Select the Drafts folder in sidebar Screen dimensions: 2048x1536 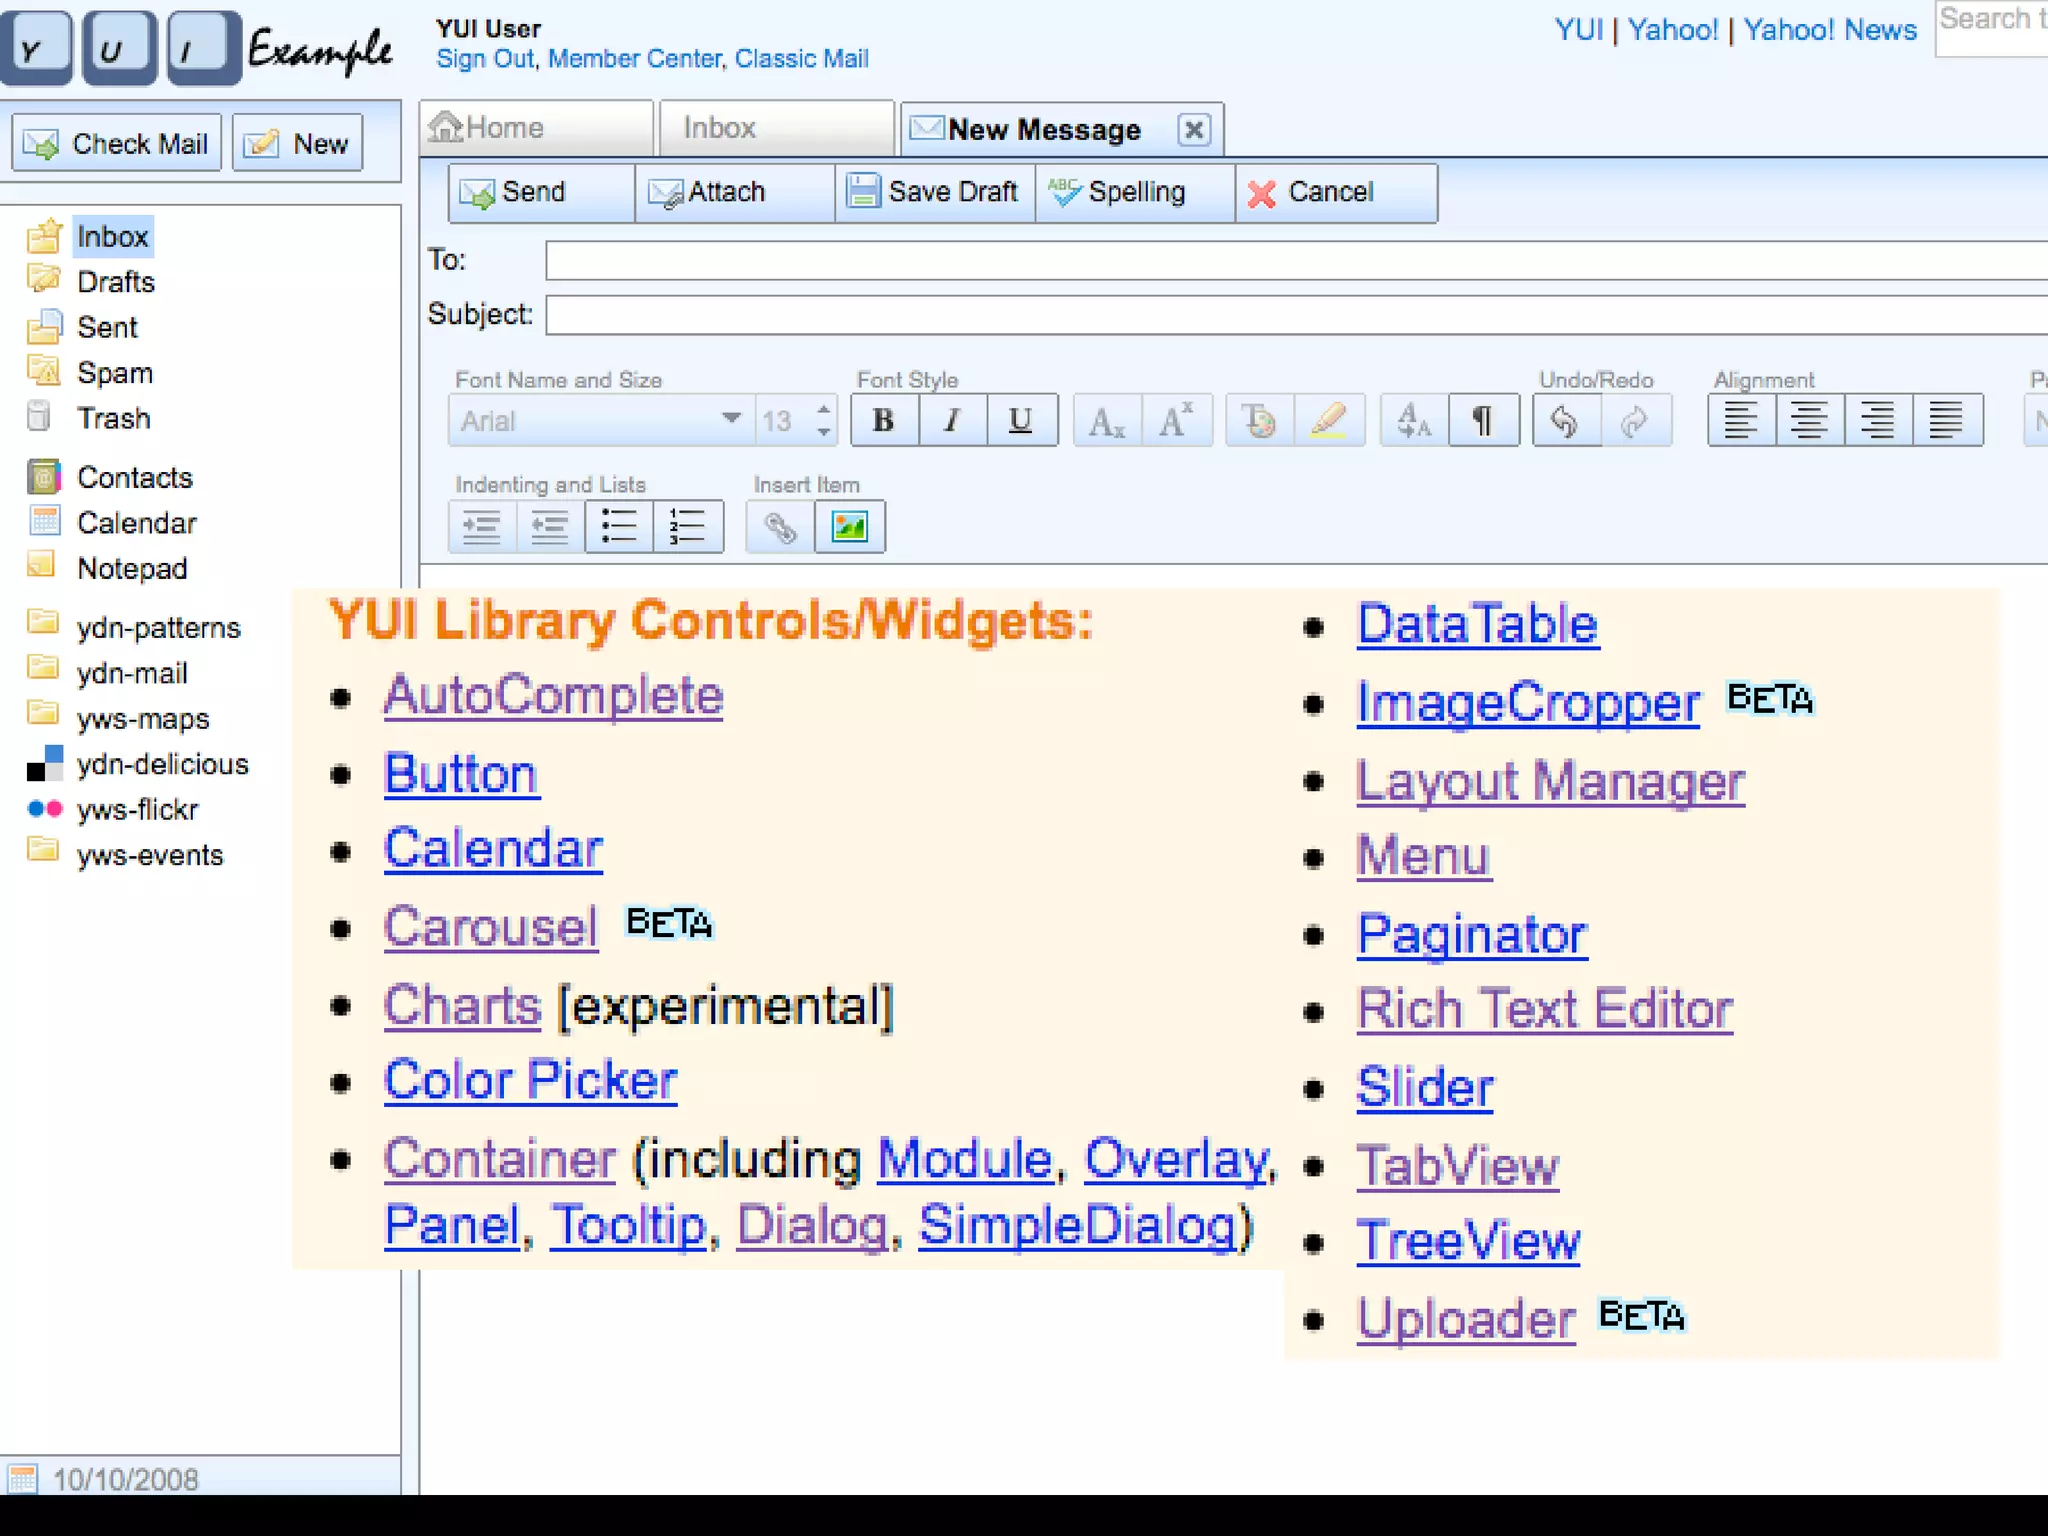click(116, 282)
